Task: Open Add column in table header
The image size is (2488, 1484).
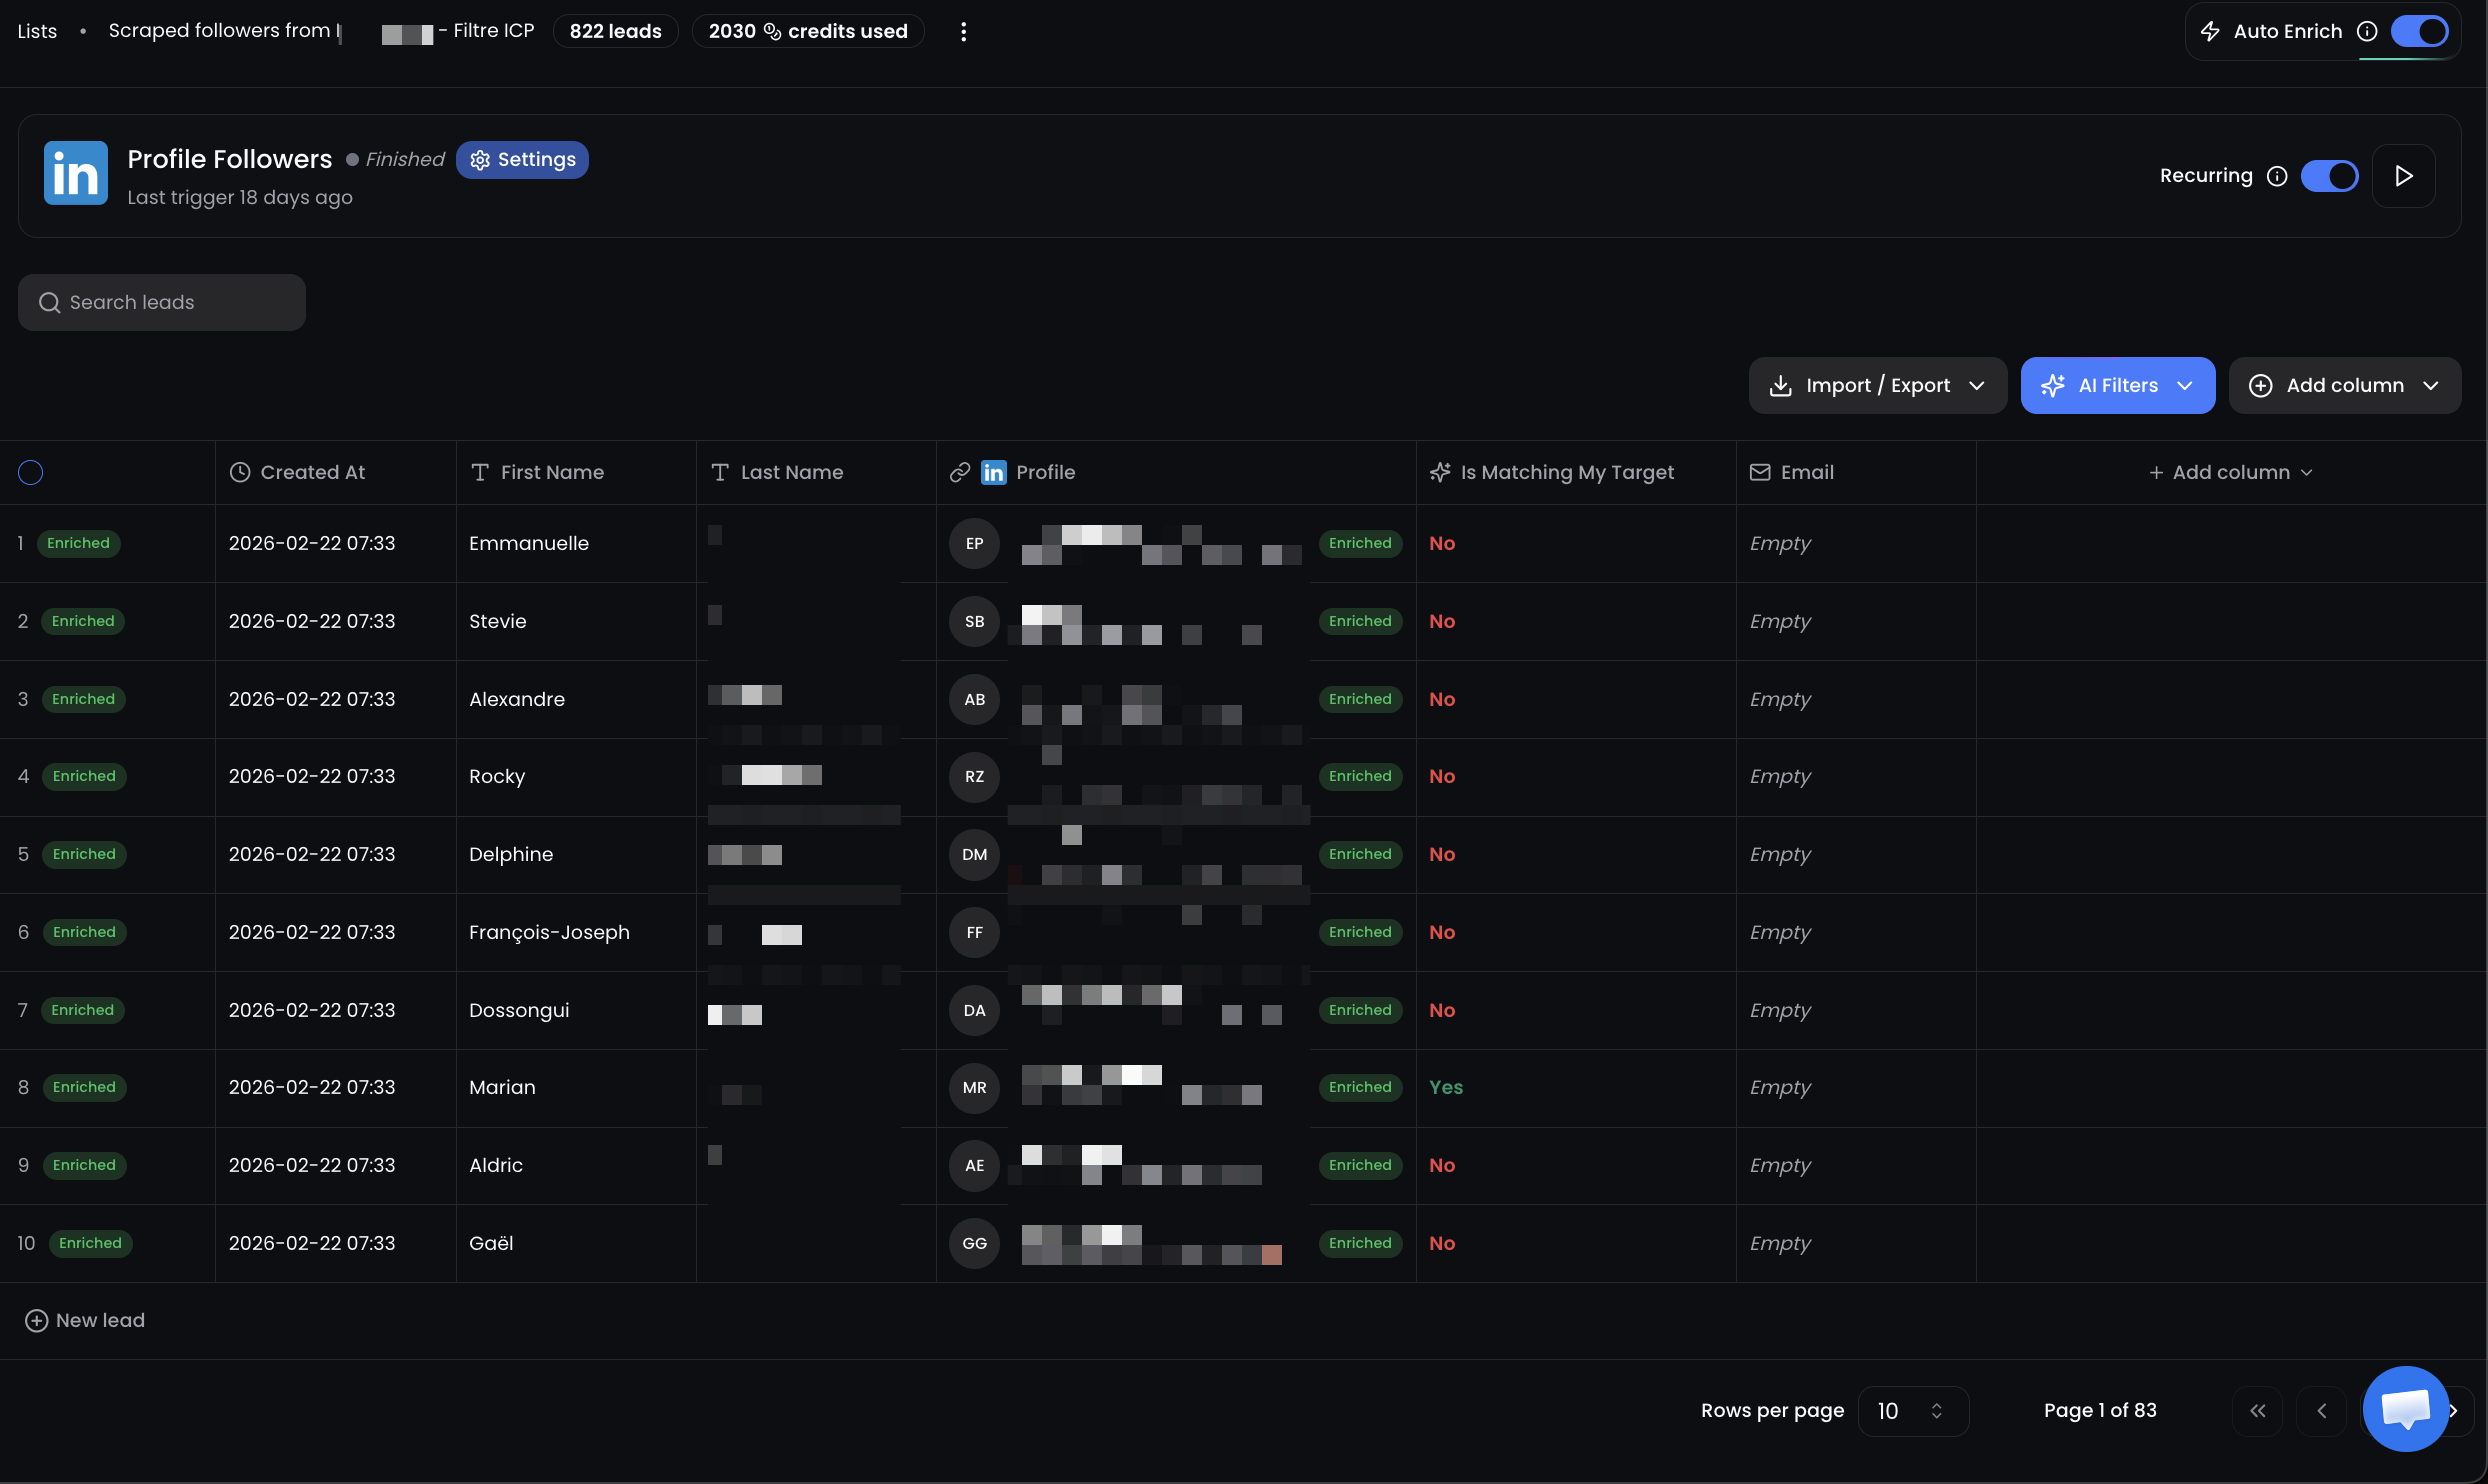Action: (2231, 473)
